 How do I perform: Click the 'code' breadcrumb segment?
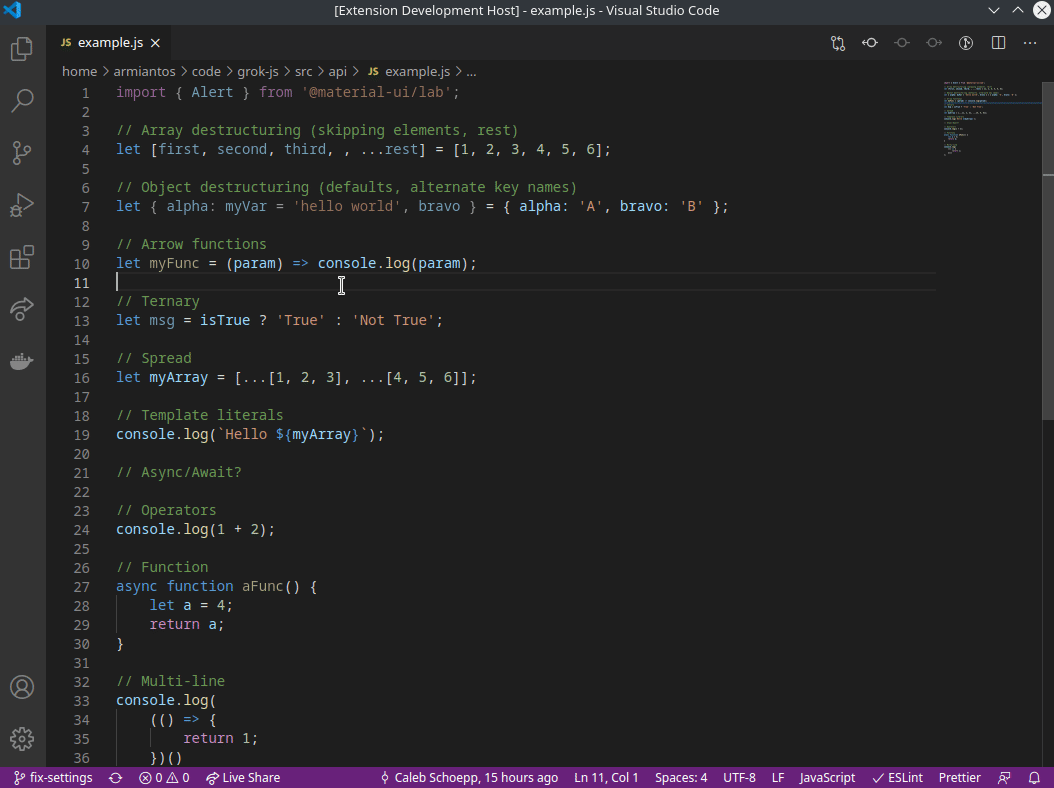(x=206, y=71)
